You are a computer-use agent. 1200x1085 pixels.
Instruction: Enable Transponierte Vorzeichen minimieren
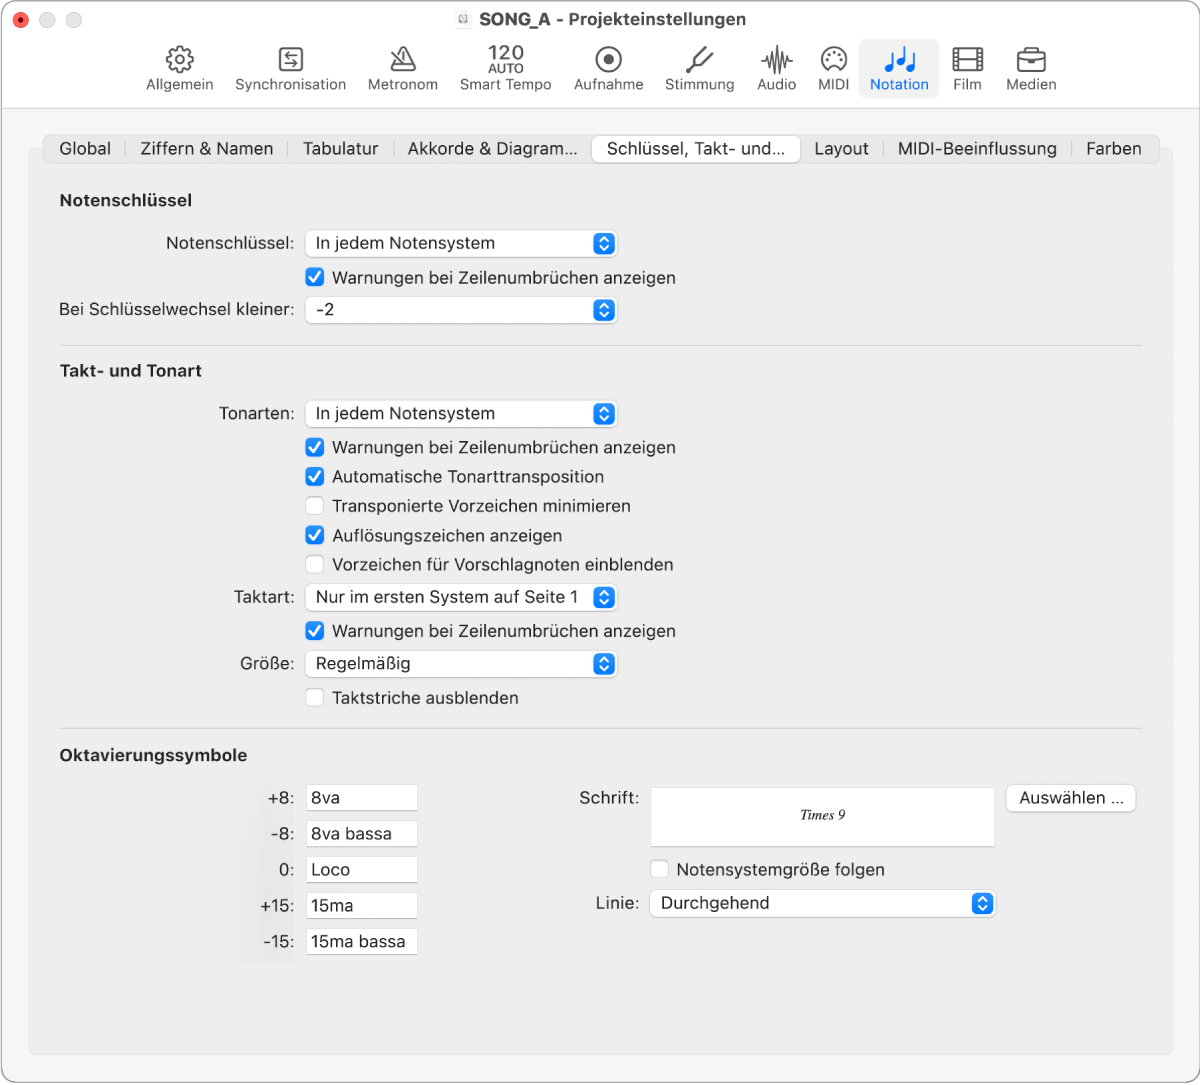(x=315, y=506)
